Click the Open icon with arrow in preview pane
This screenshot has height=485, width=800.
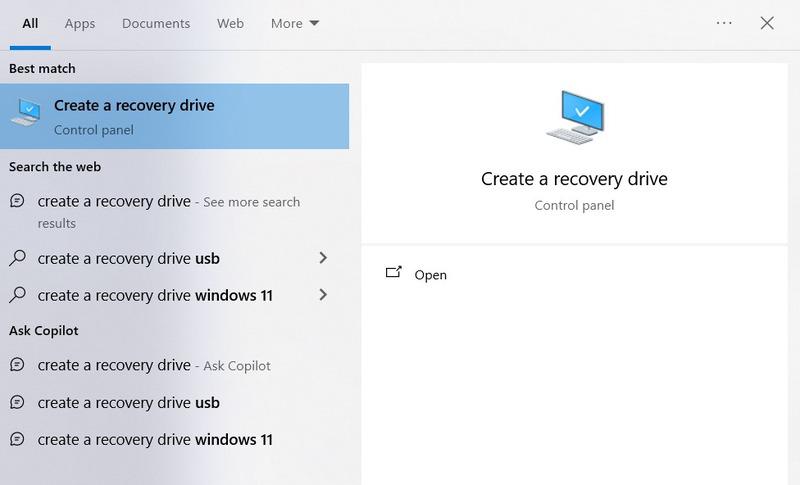[x=393, y=272]
